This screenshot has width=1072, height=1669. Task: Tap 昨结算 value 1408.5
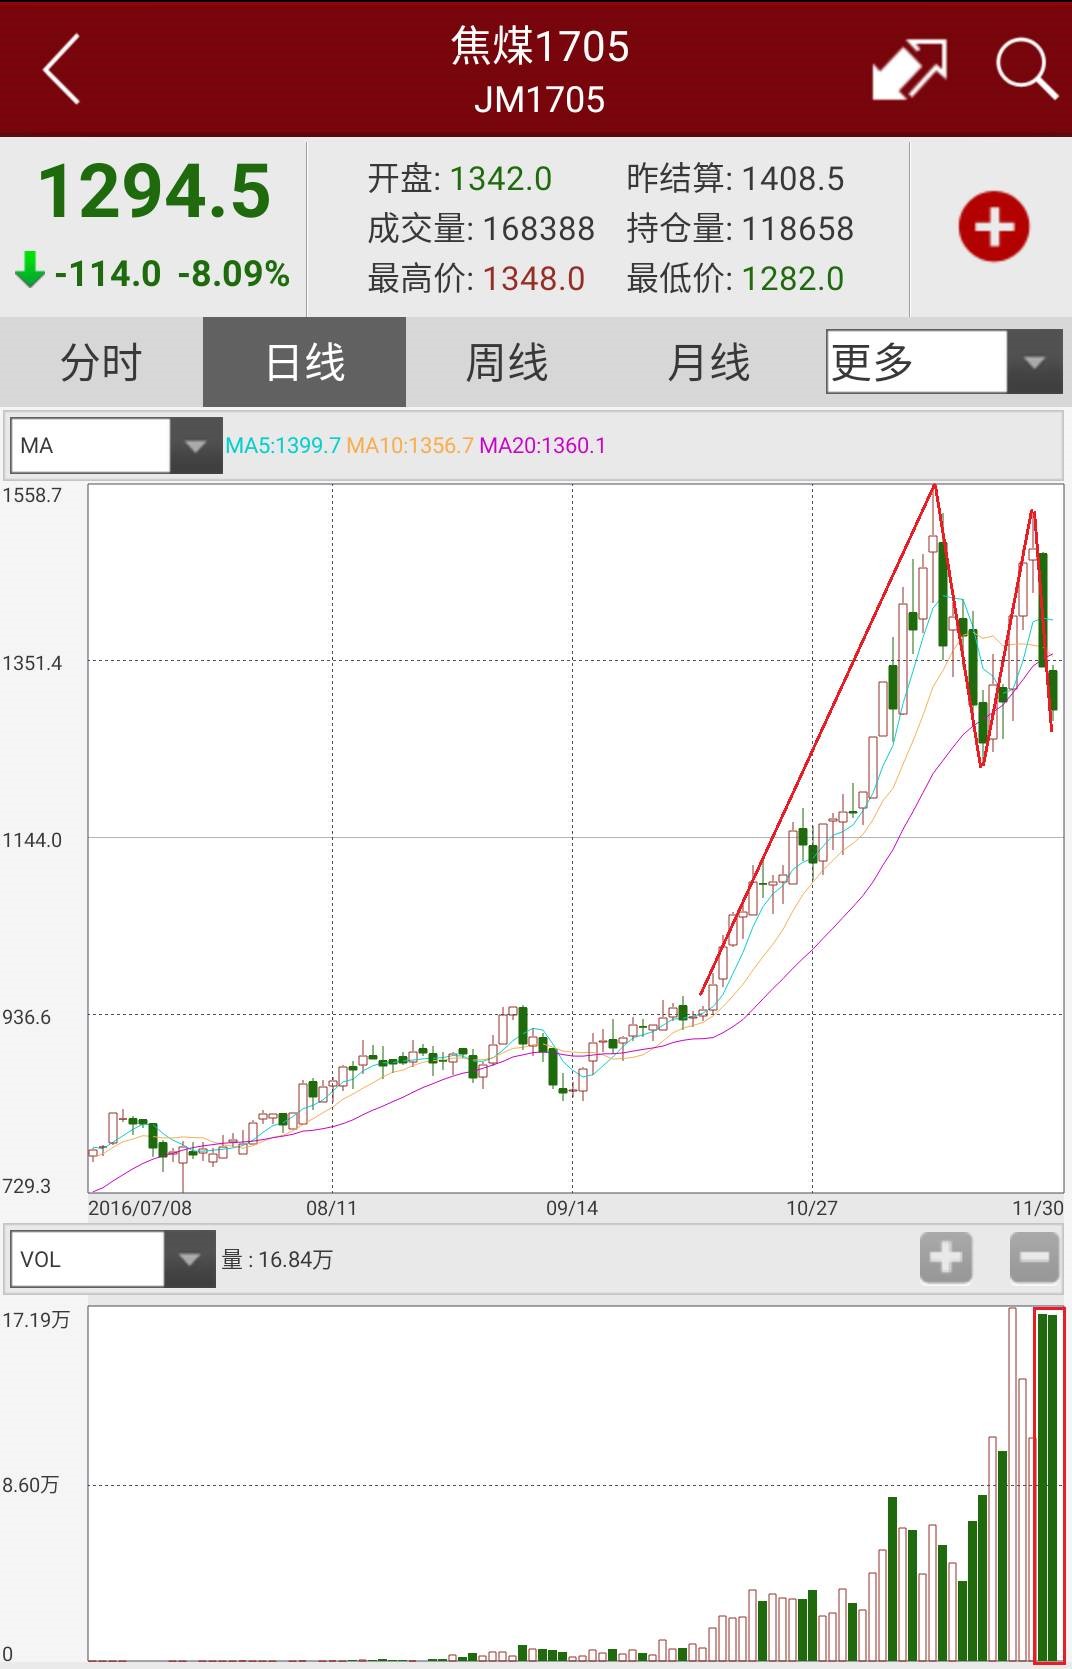pyautogui.click(x=792, y=179)
